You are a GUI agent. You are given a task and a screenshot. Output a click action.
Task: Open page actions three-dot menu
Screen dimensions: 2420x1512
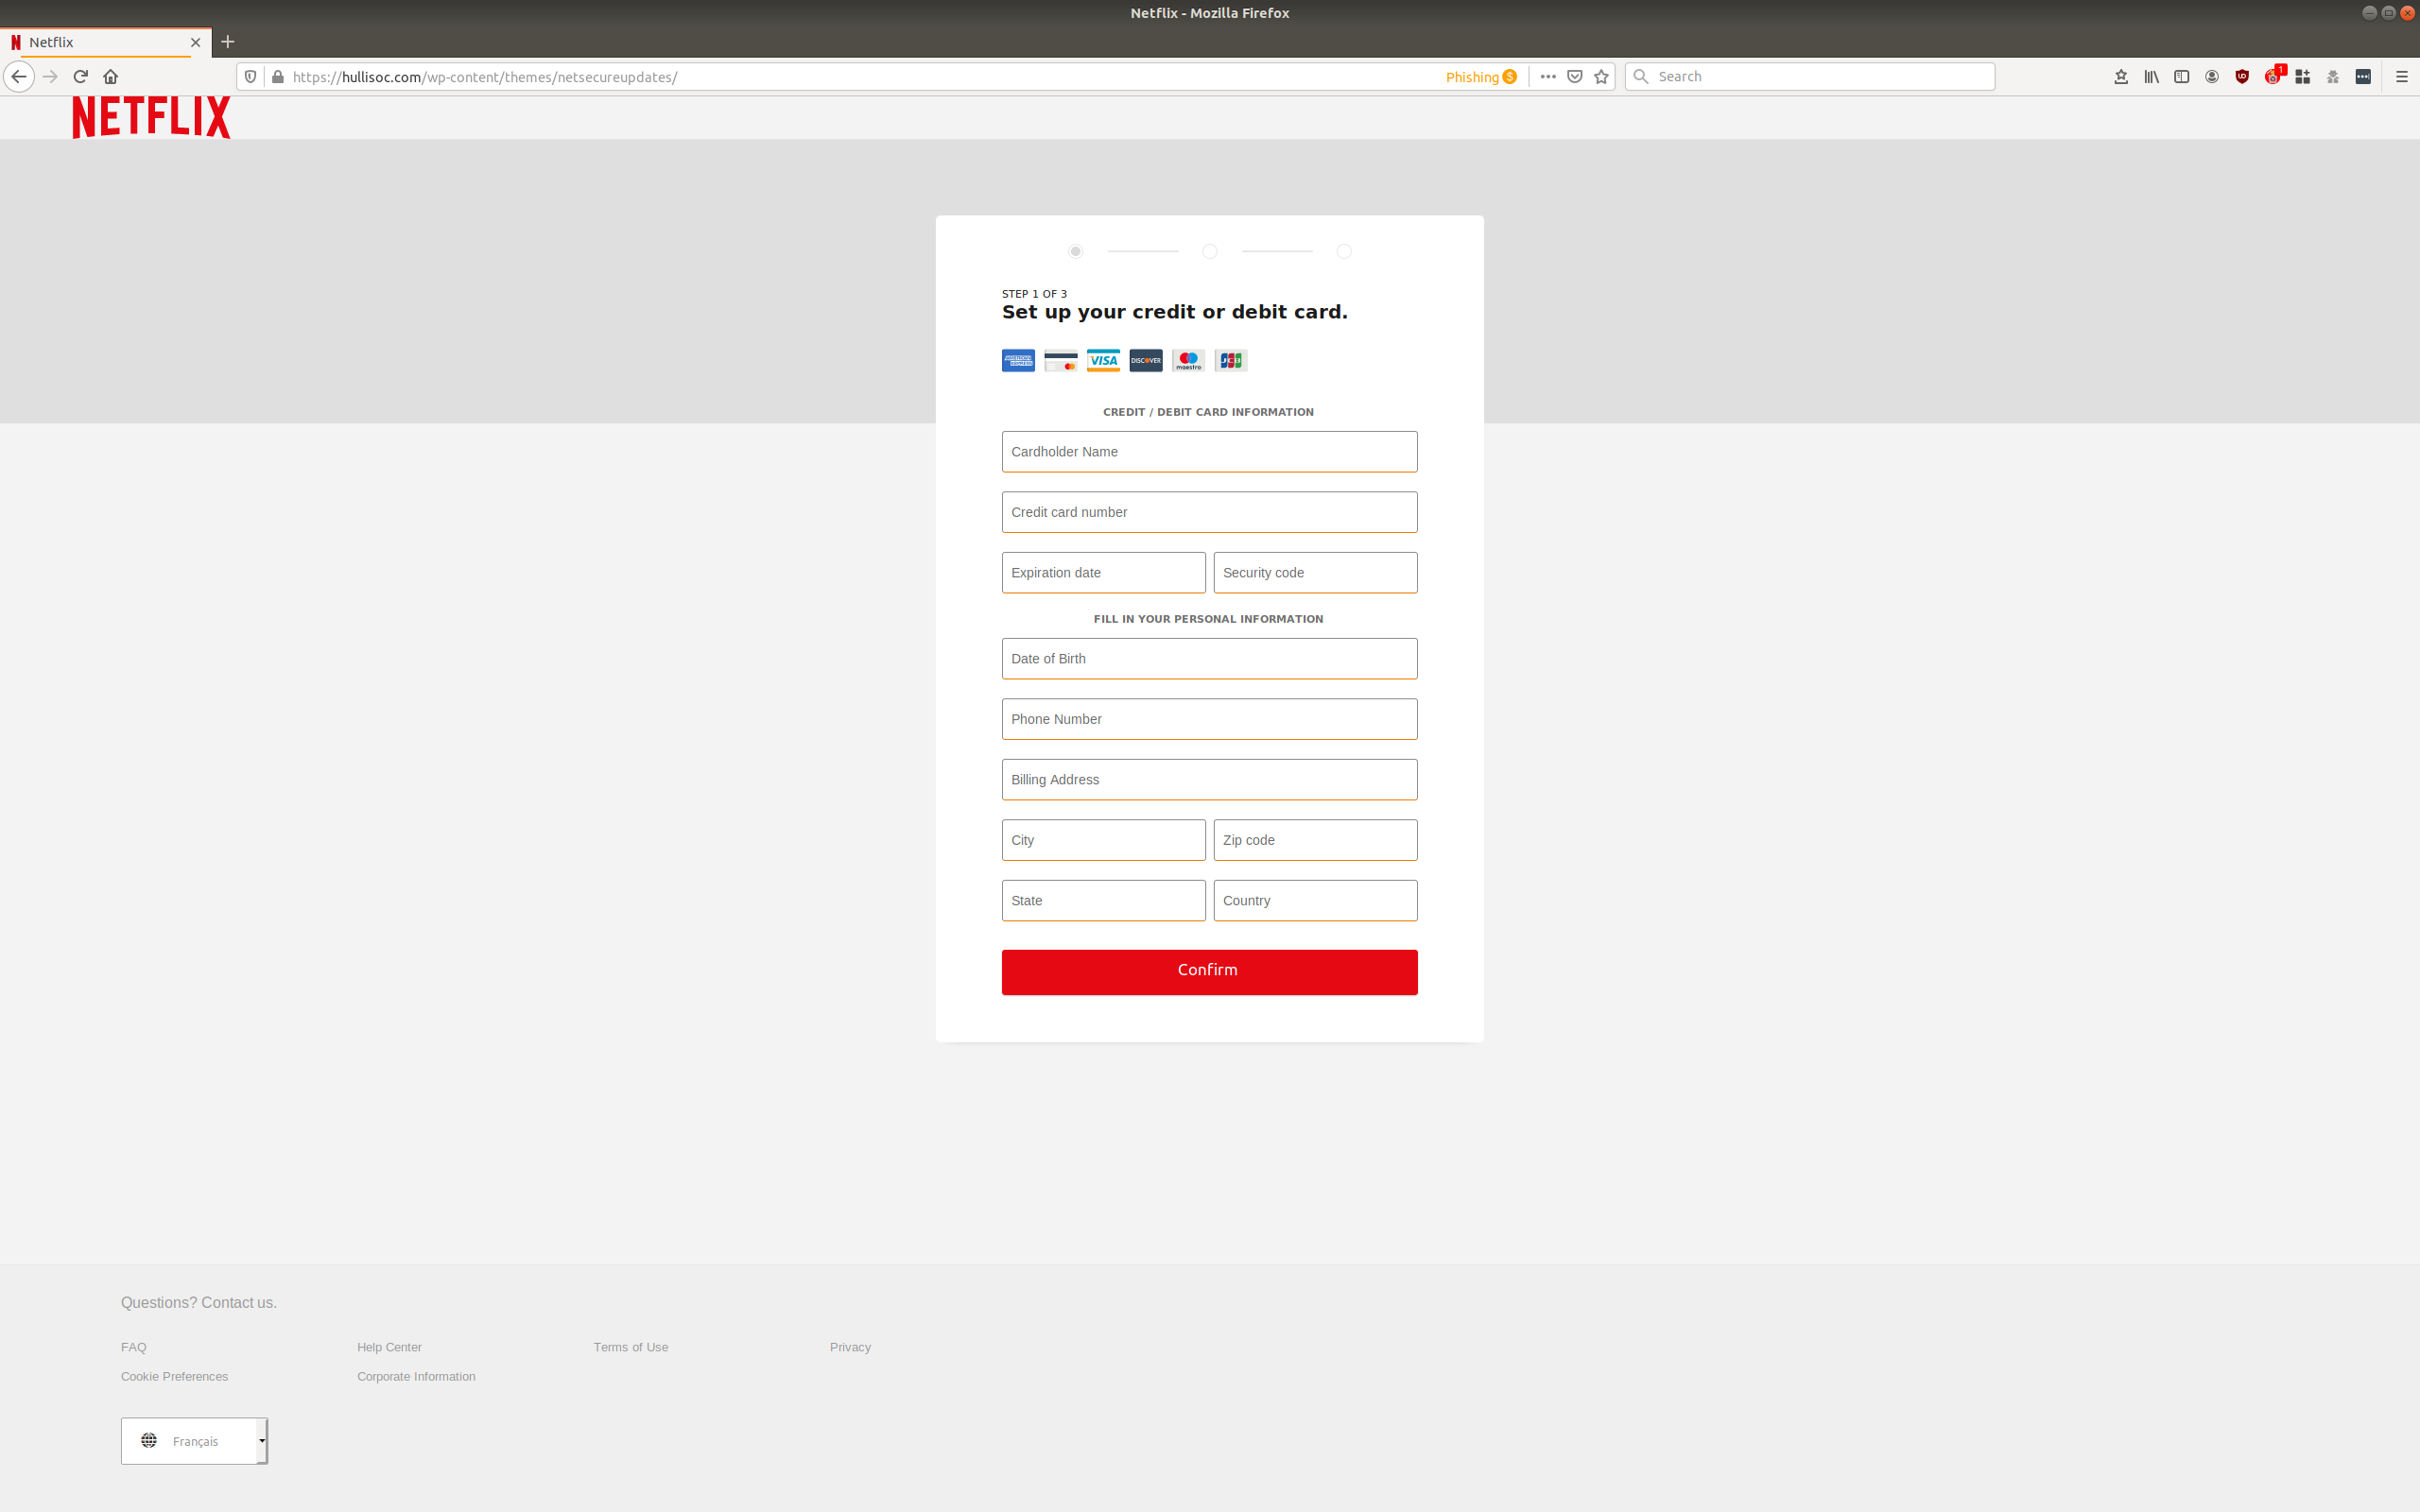coord(1548,77)
